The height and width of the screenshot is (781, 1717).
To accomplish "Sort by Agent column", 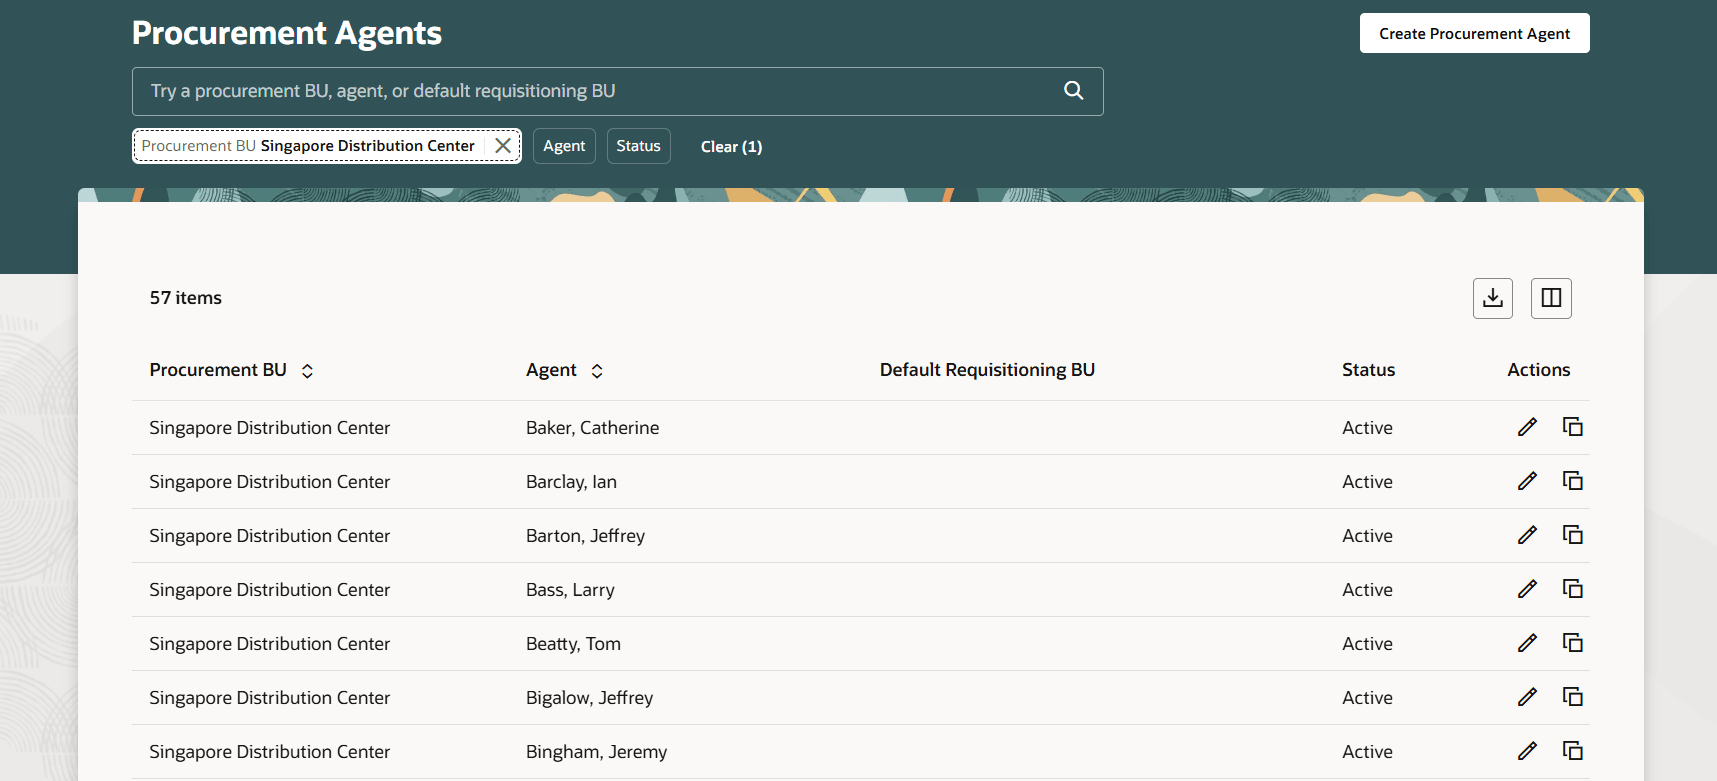I will pyautogui.click(x=597, y=371).
